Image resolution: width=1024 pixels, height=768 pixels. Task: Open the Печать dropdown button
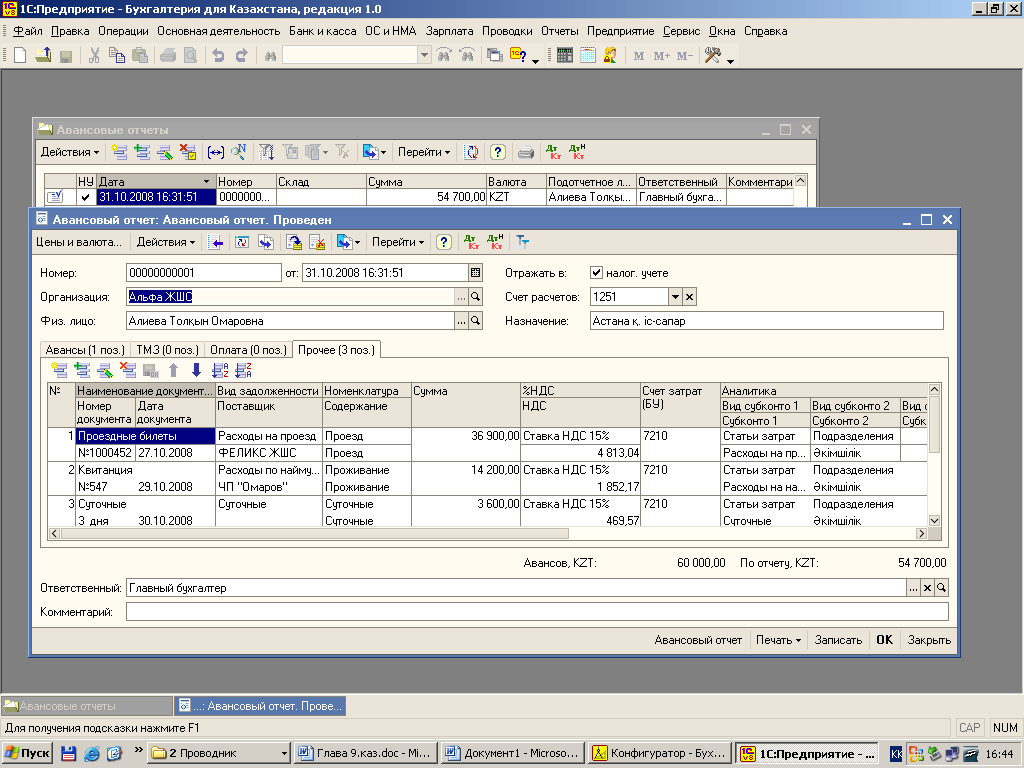(x=778, y=640)
